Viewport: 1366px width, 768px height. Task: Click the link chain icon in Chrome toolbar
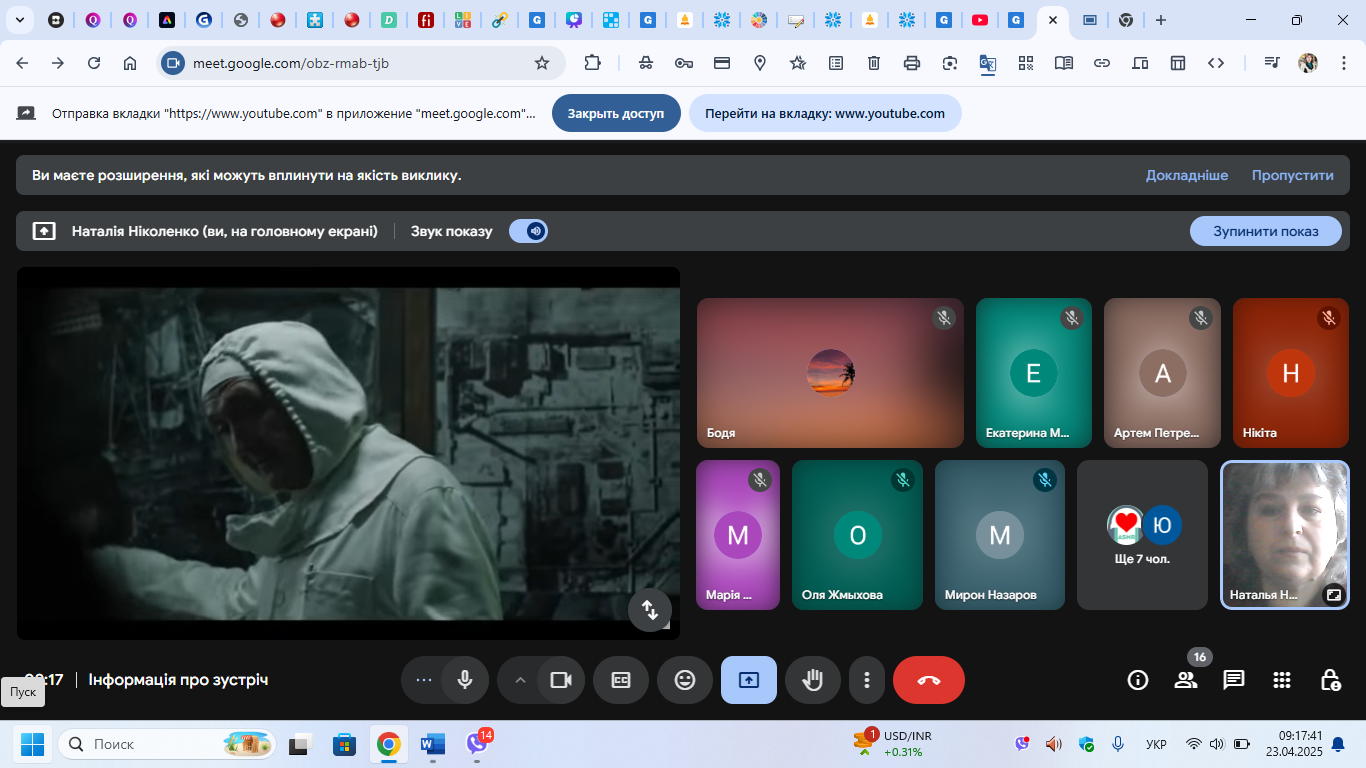pos(1102,63)
